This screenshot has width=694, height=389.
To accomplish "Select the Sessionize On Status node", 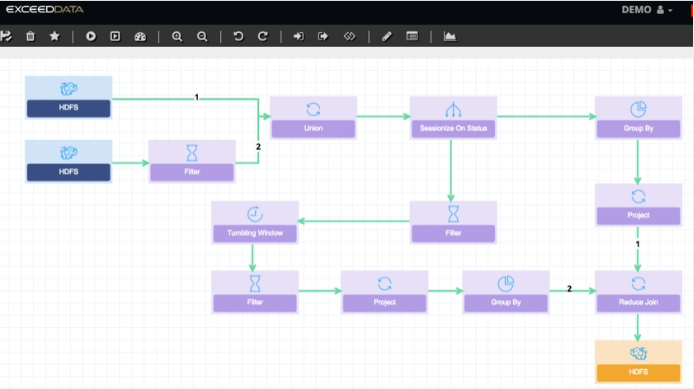I will (x=453, y=118).
